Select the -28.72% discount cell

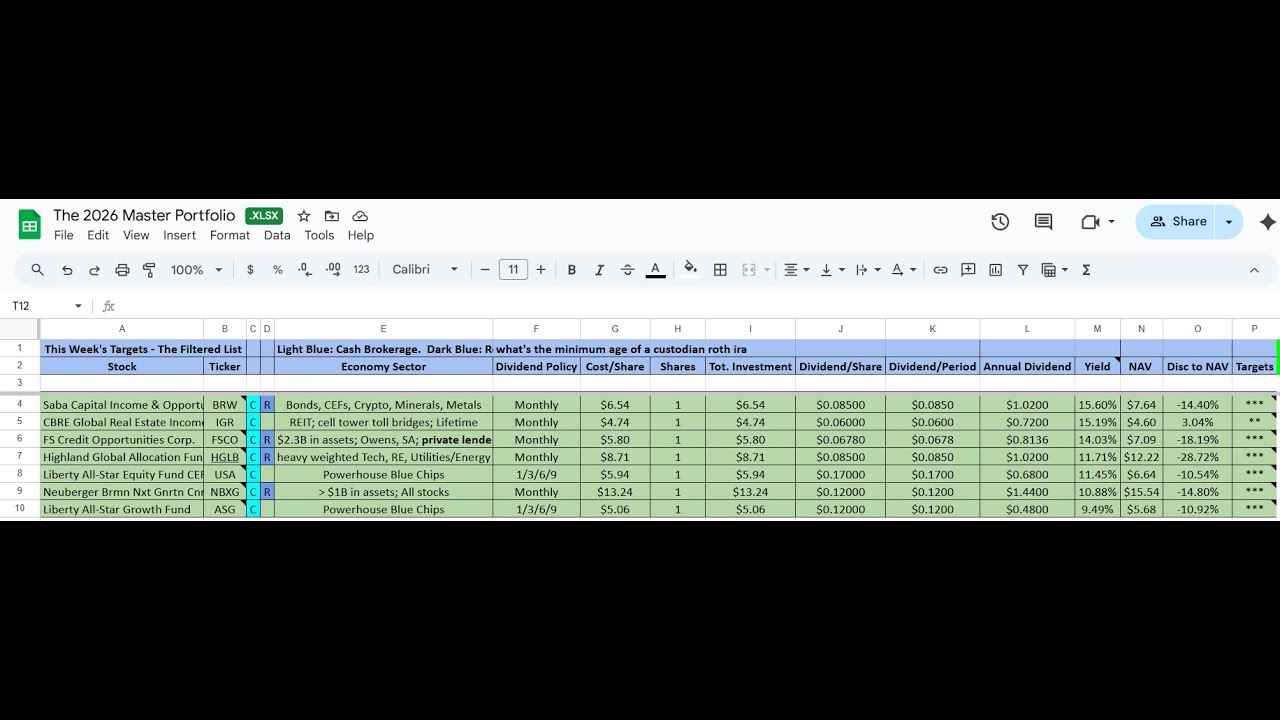[x=1198, y=457]
